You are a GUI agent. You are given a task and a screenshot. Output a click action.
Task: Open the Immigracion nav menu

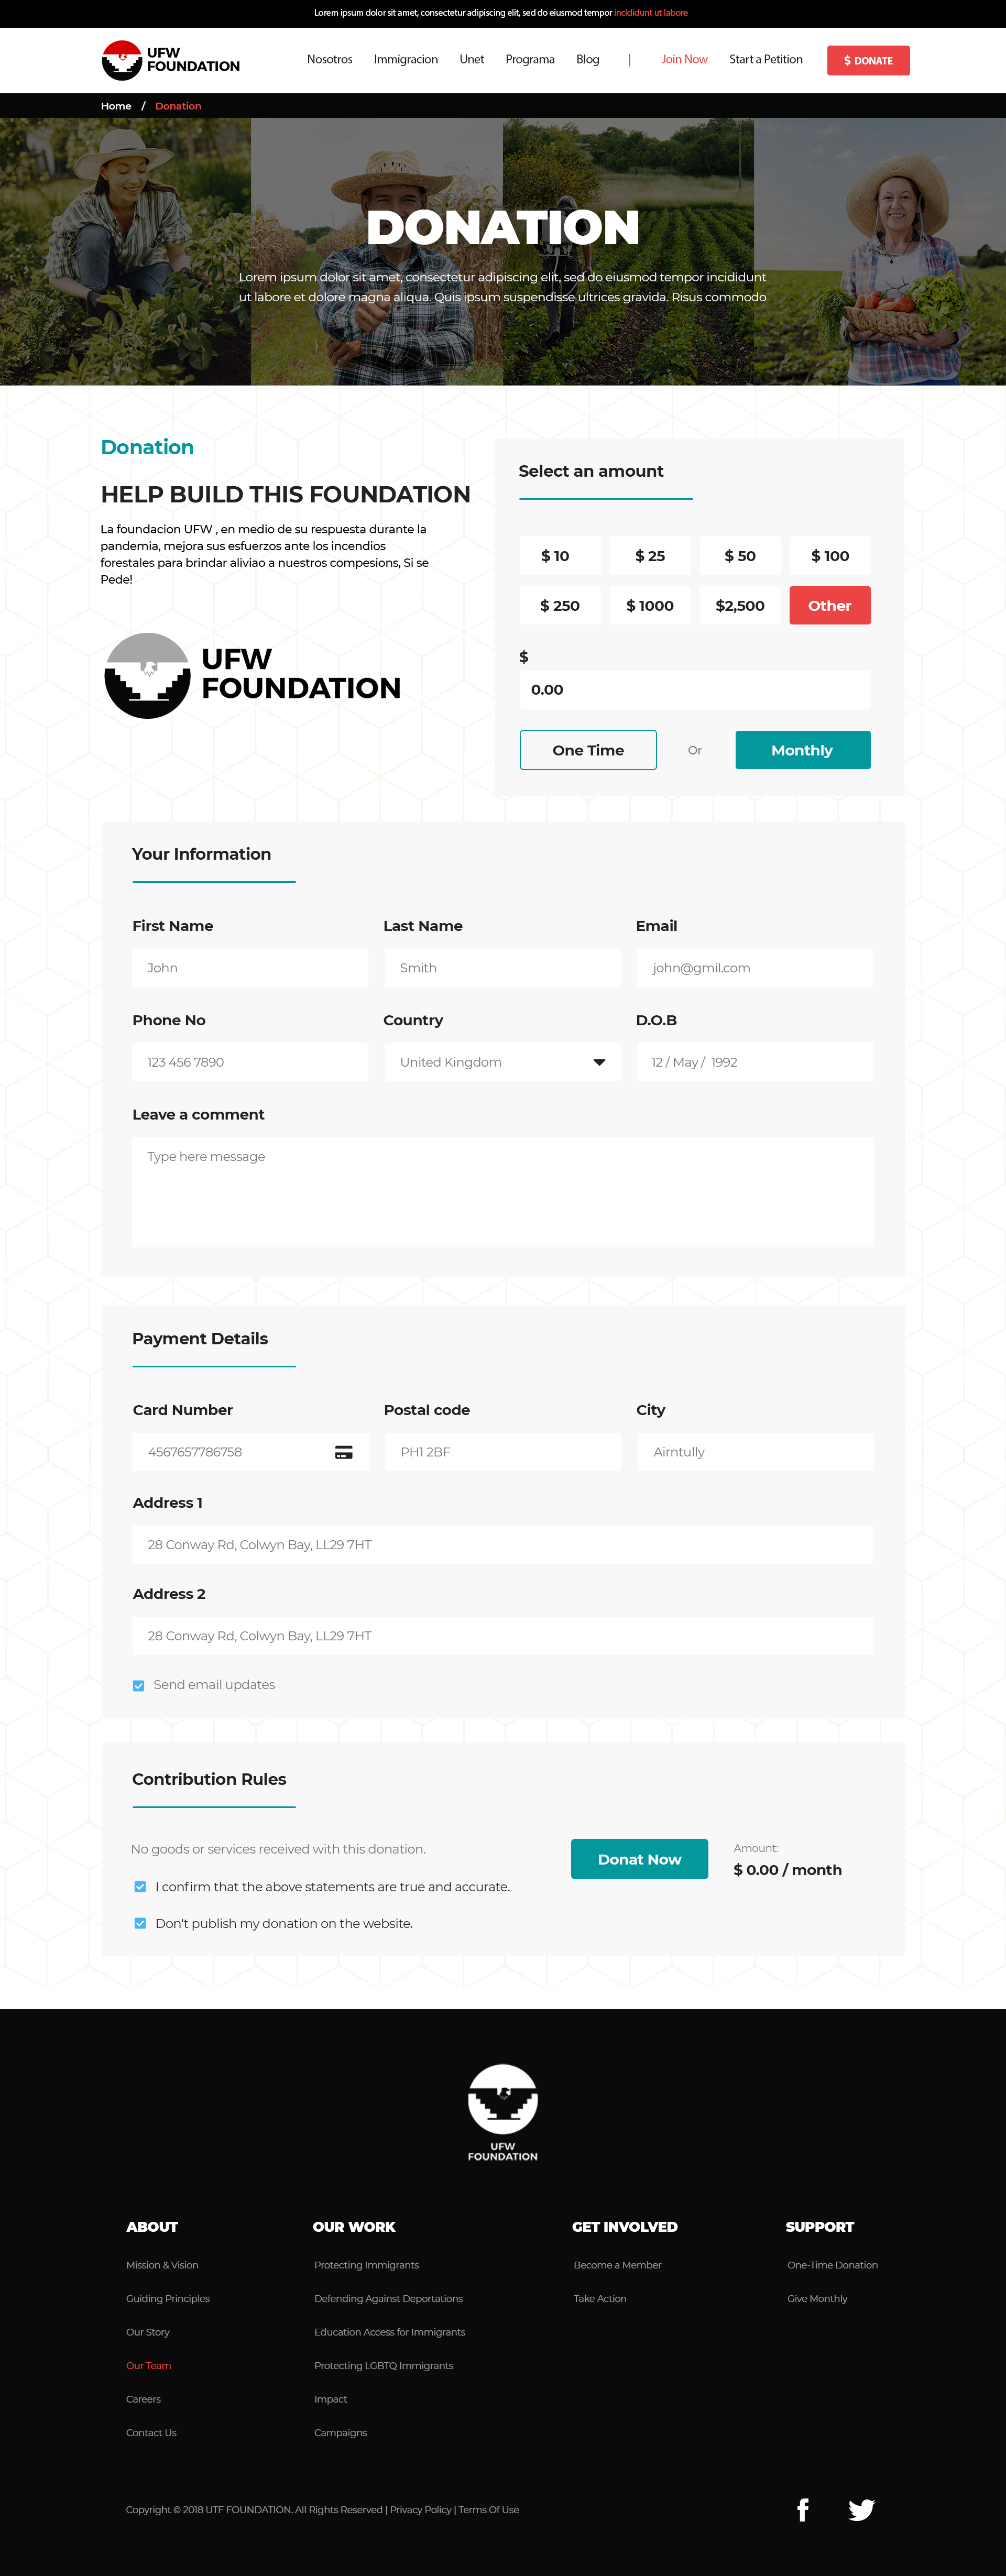pyautogui.click(x=406, y=60)
